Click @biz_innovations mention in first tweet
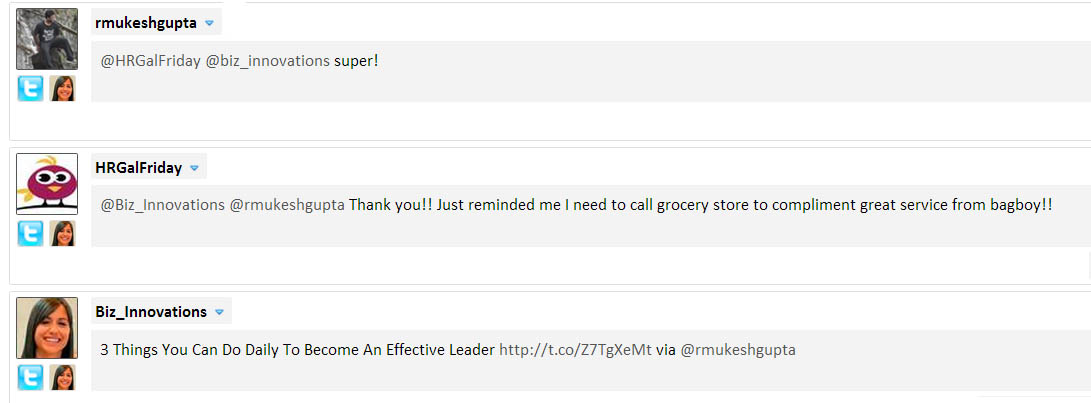This screenshot has height=403, width=1091. [x=268, y=61]
